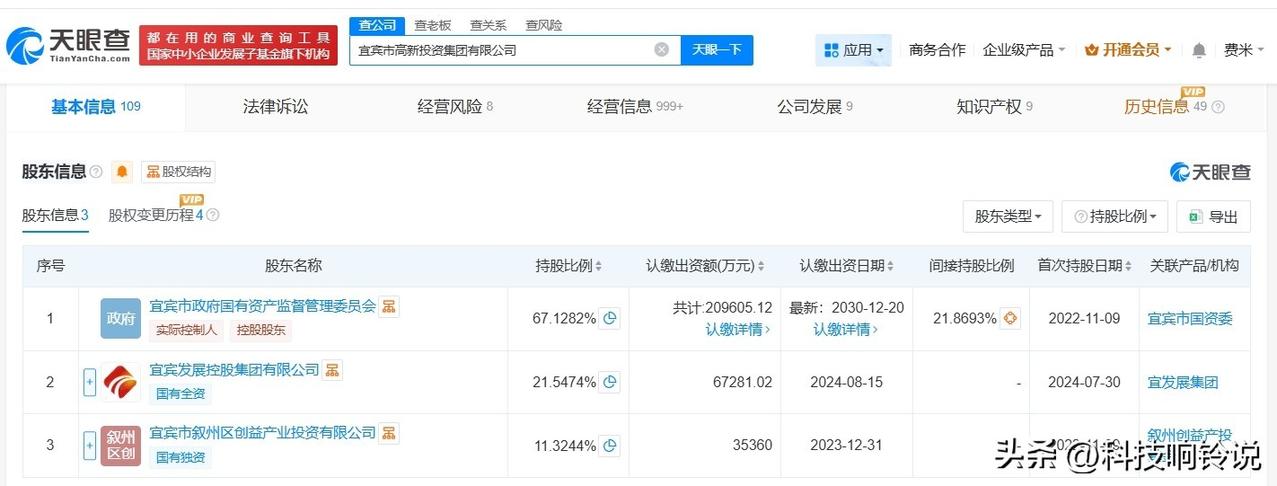Viewport: 1277px width, 486px height.
Task: Open the 宜宾市国资委 related organization link
Action: 1190,319
